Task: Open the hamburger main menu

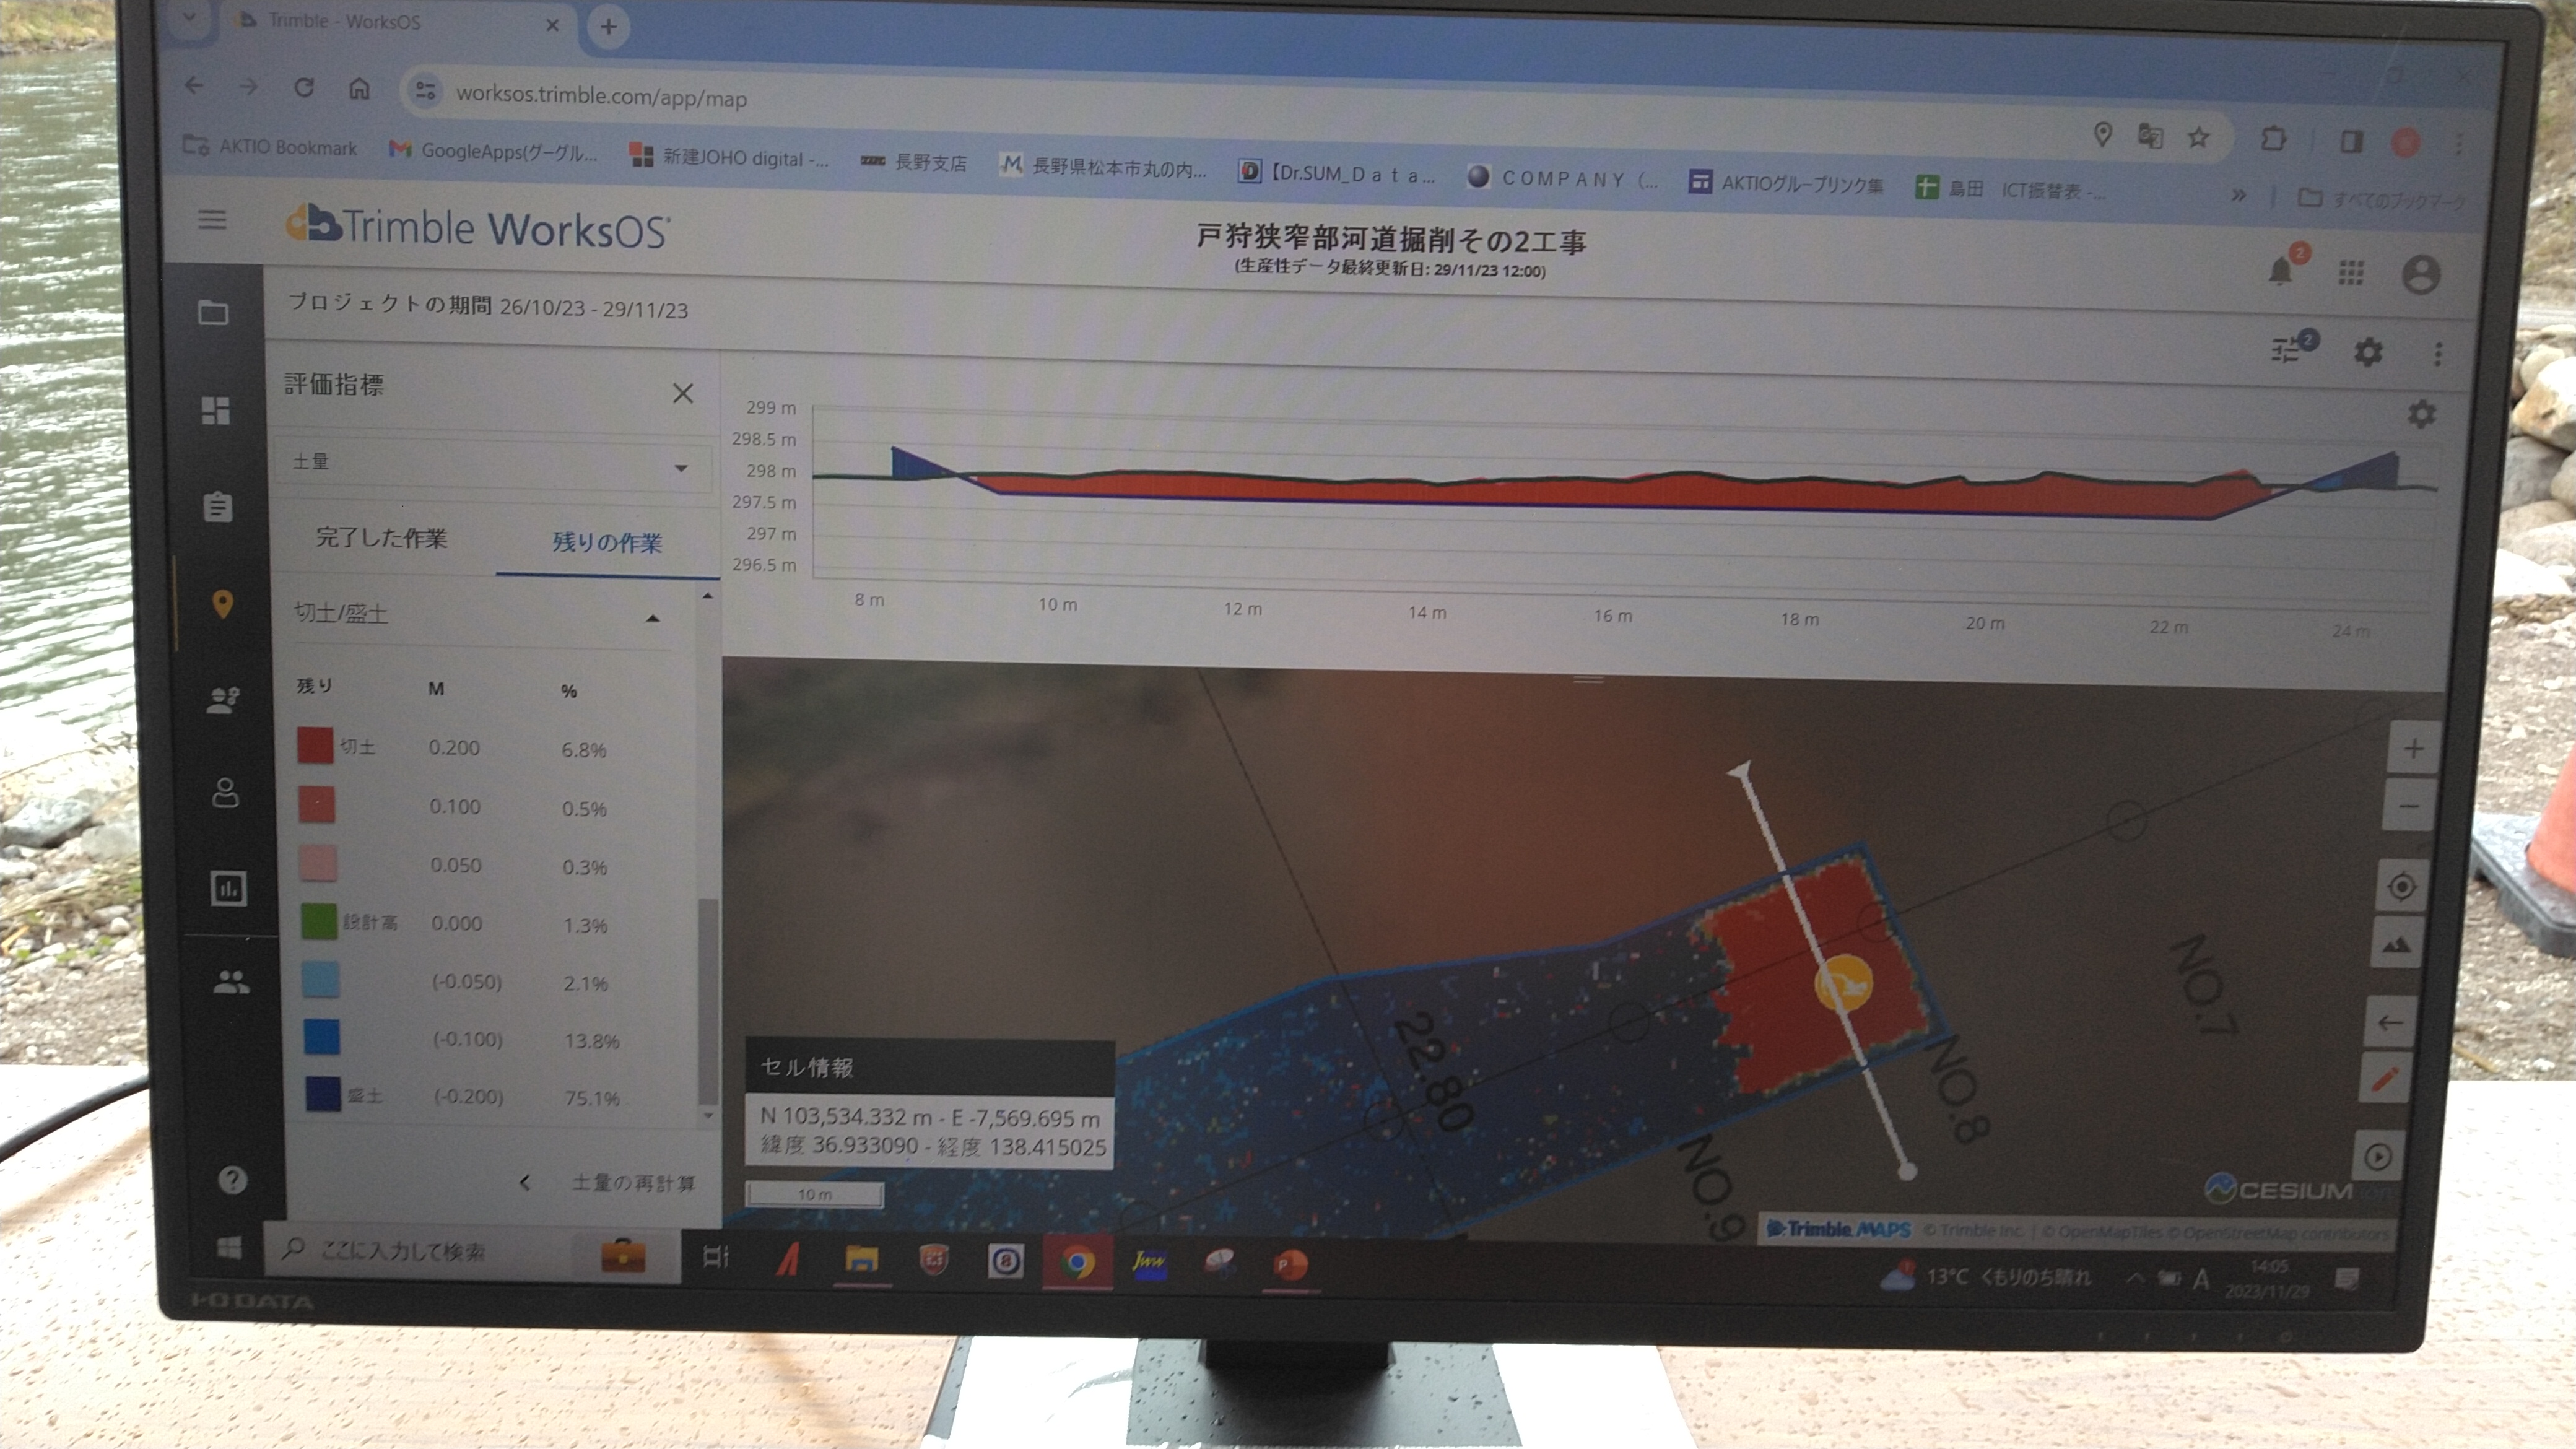Action: coord(211,219)
